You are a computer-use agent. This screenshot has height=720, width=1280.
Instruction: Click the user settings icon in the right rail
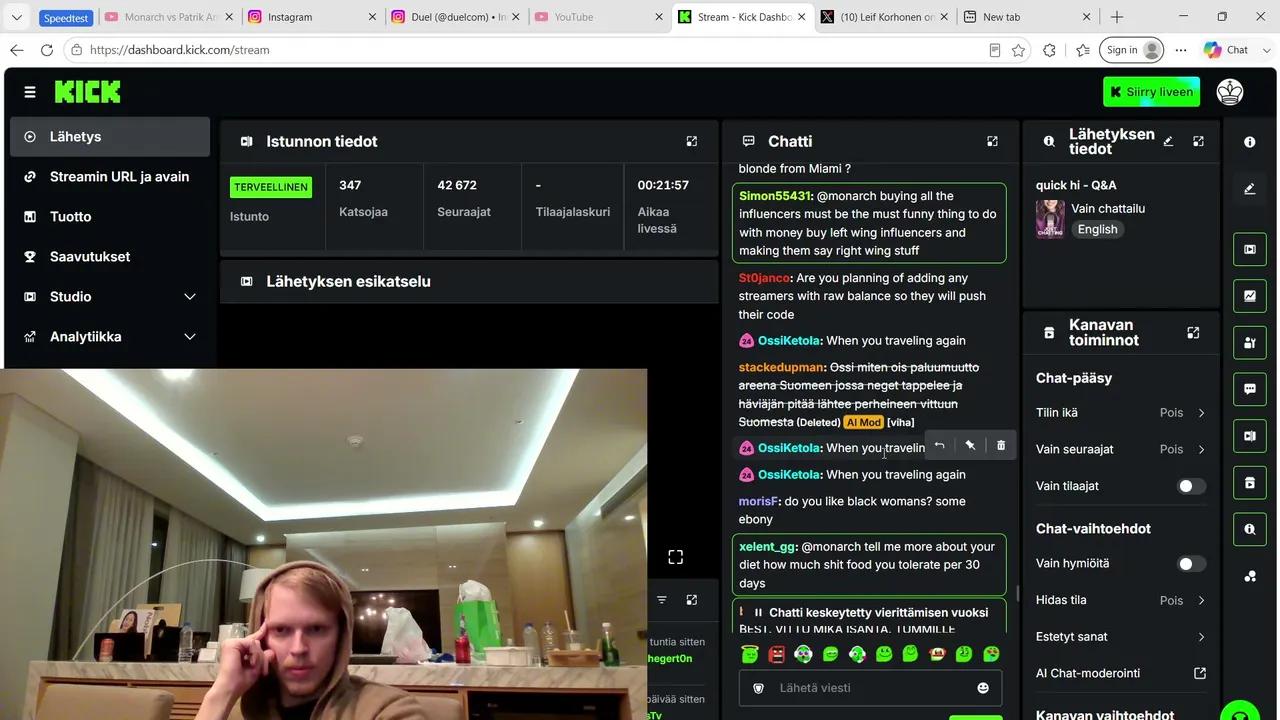tap(1250, 343)
